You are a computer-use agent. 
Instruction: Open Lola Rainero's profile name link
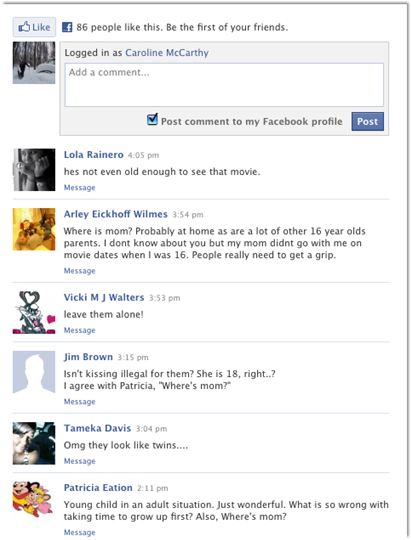click(93, 155)
